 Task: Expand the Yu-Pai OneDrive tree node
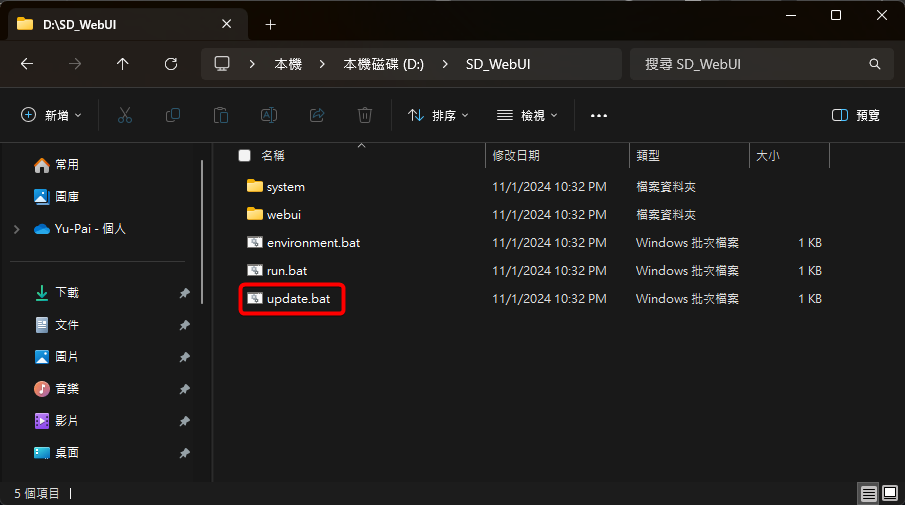pyautogui.click(x=16, y=229)
